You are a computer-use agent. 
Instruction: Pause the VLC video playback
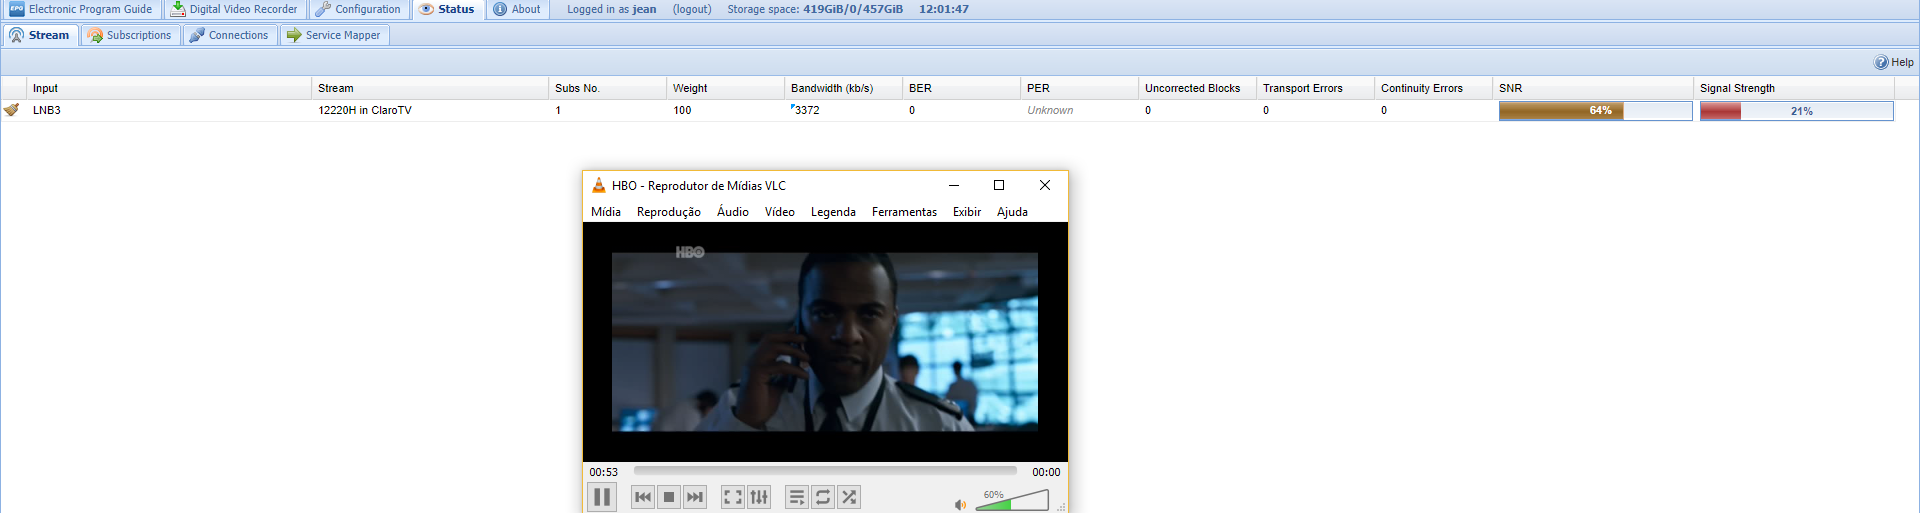(602, 497)
